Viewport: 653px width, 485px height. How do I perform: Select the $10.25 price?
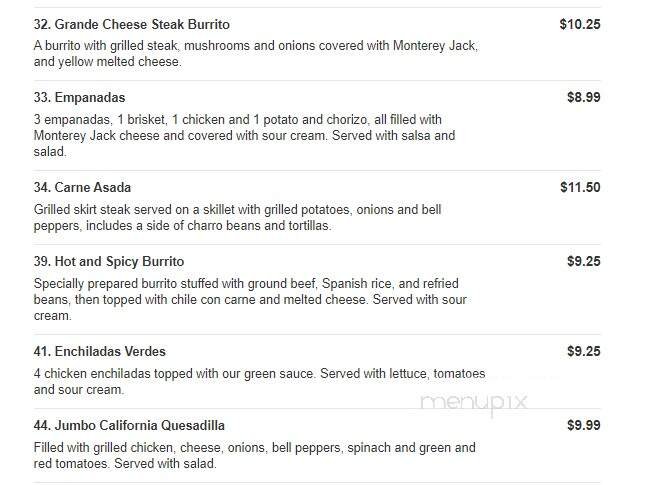pyautogui.click(x=579, y=23)
